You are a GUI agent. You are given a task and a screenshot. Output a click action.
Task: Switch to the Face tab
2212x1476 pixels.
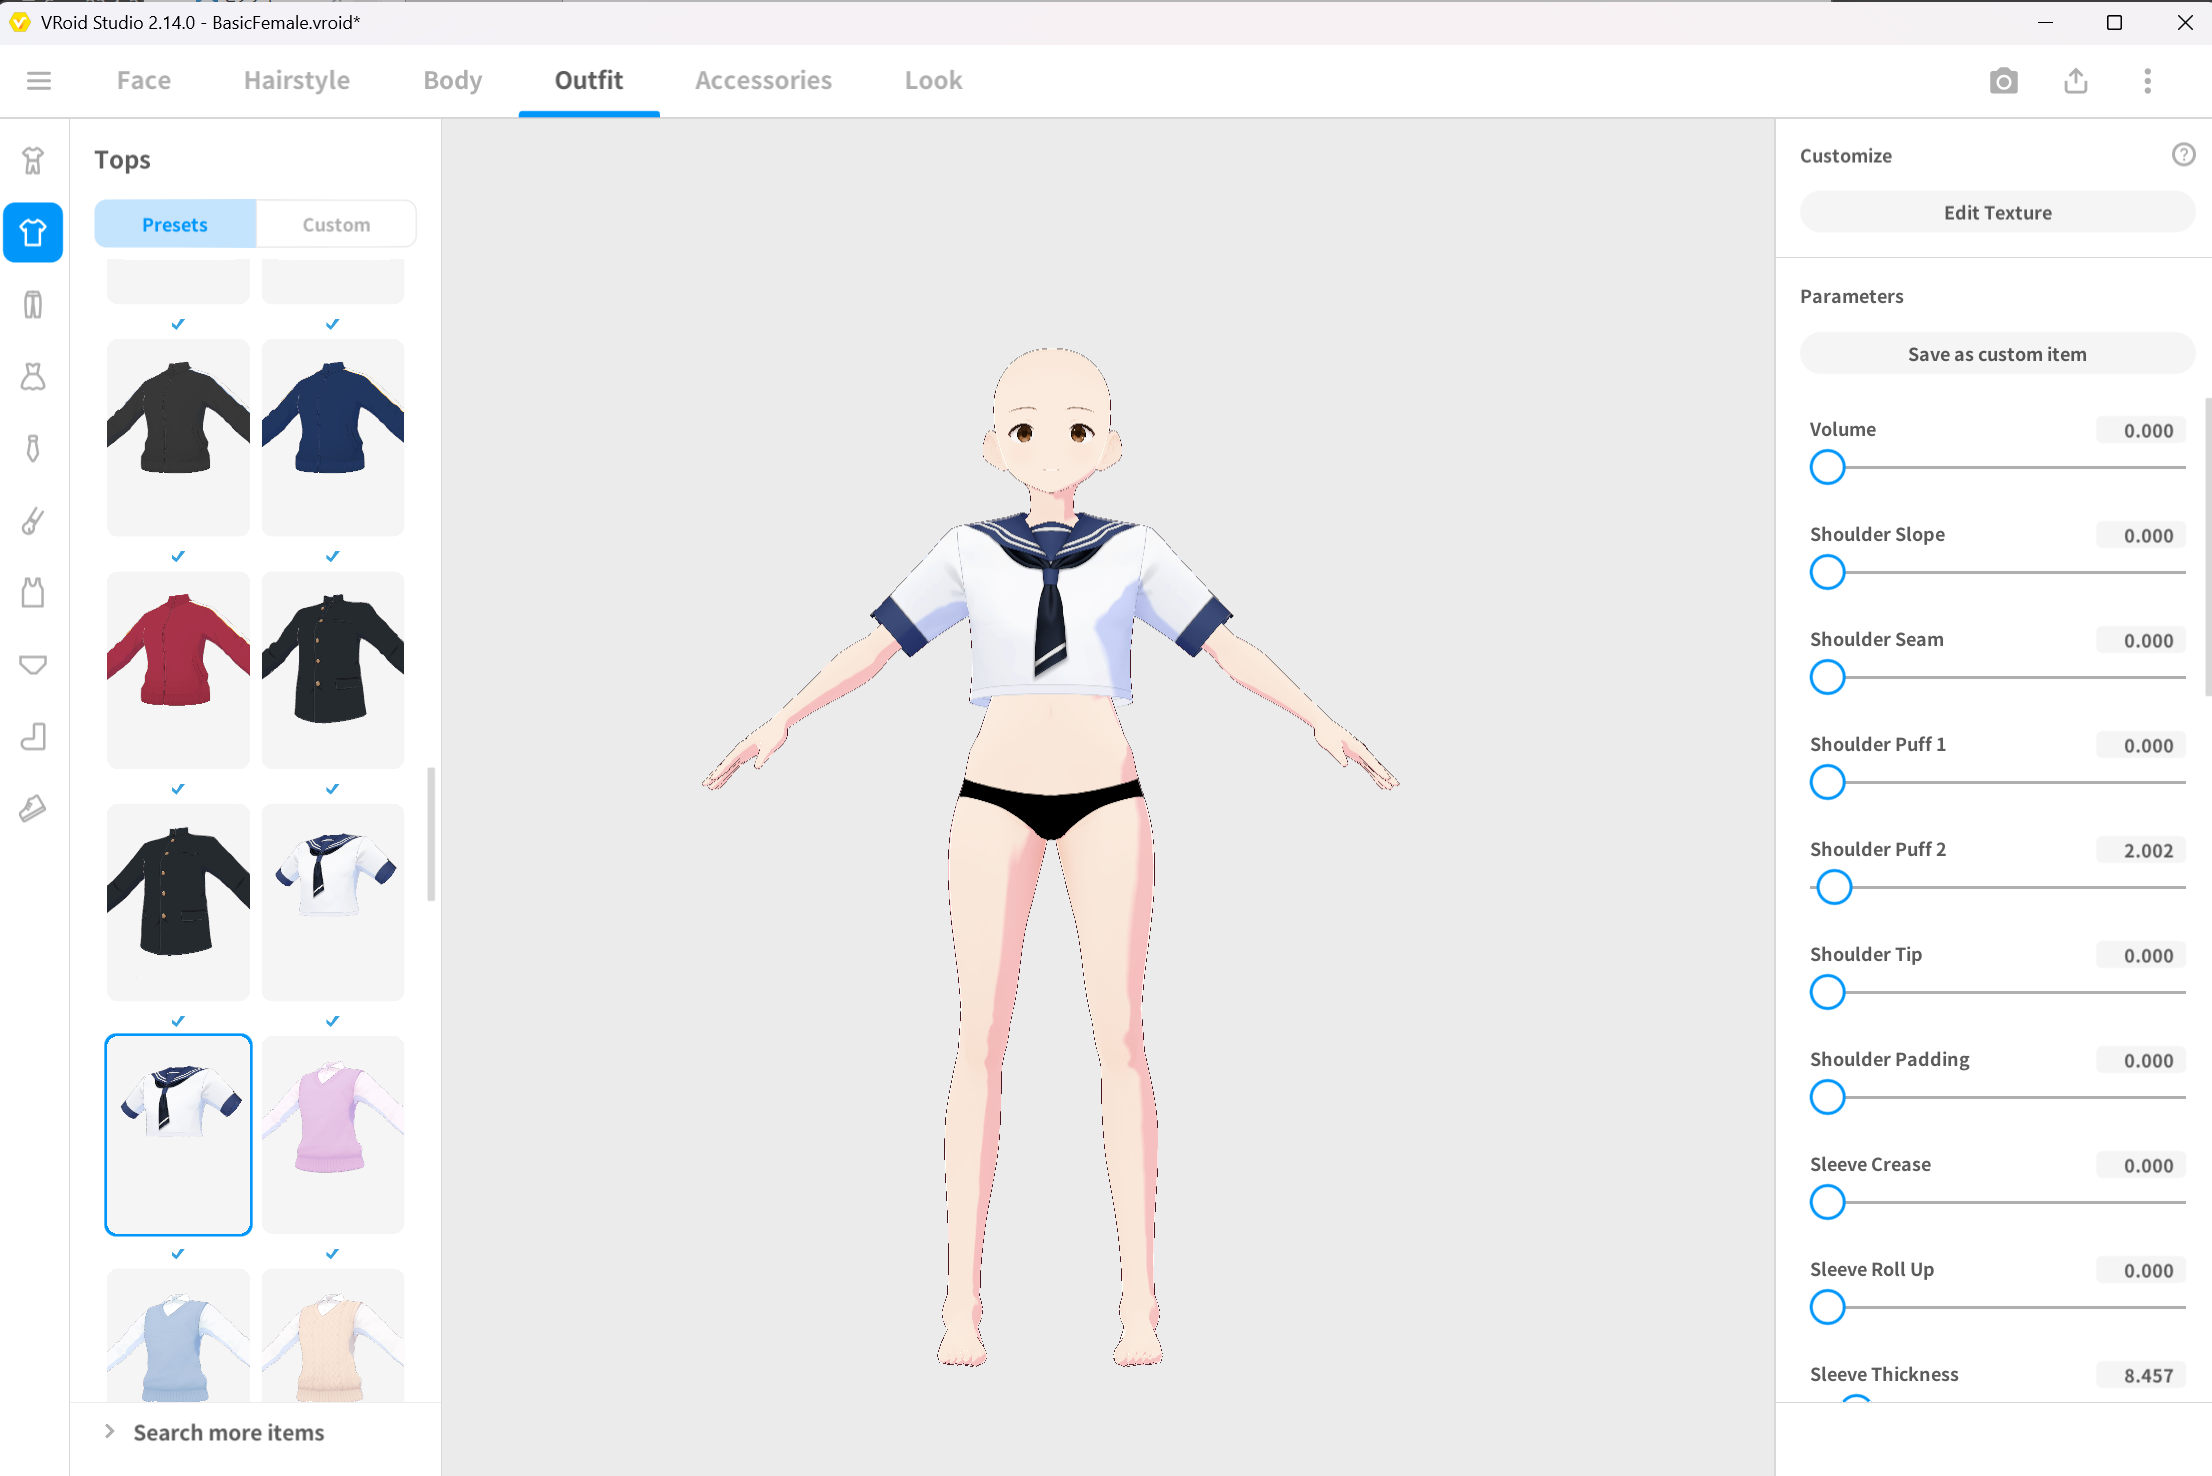144,80
